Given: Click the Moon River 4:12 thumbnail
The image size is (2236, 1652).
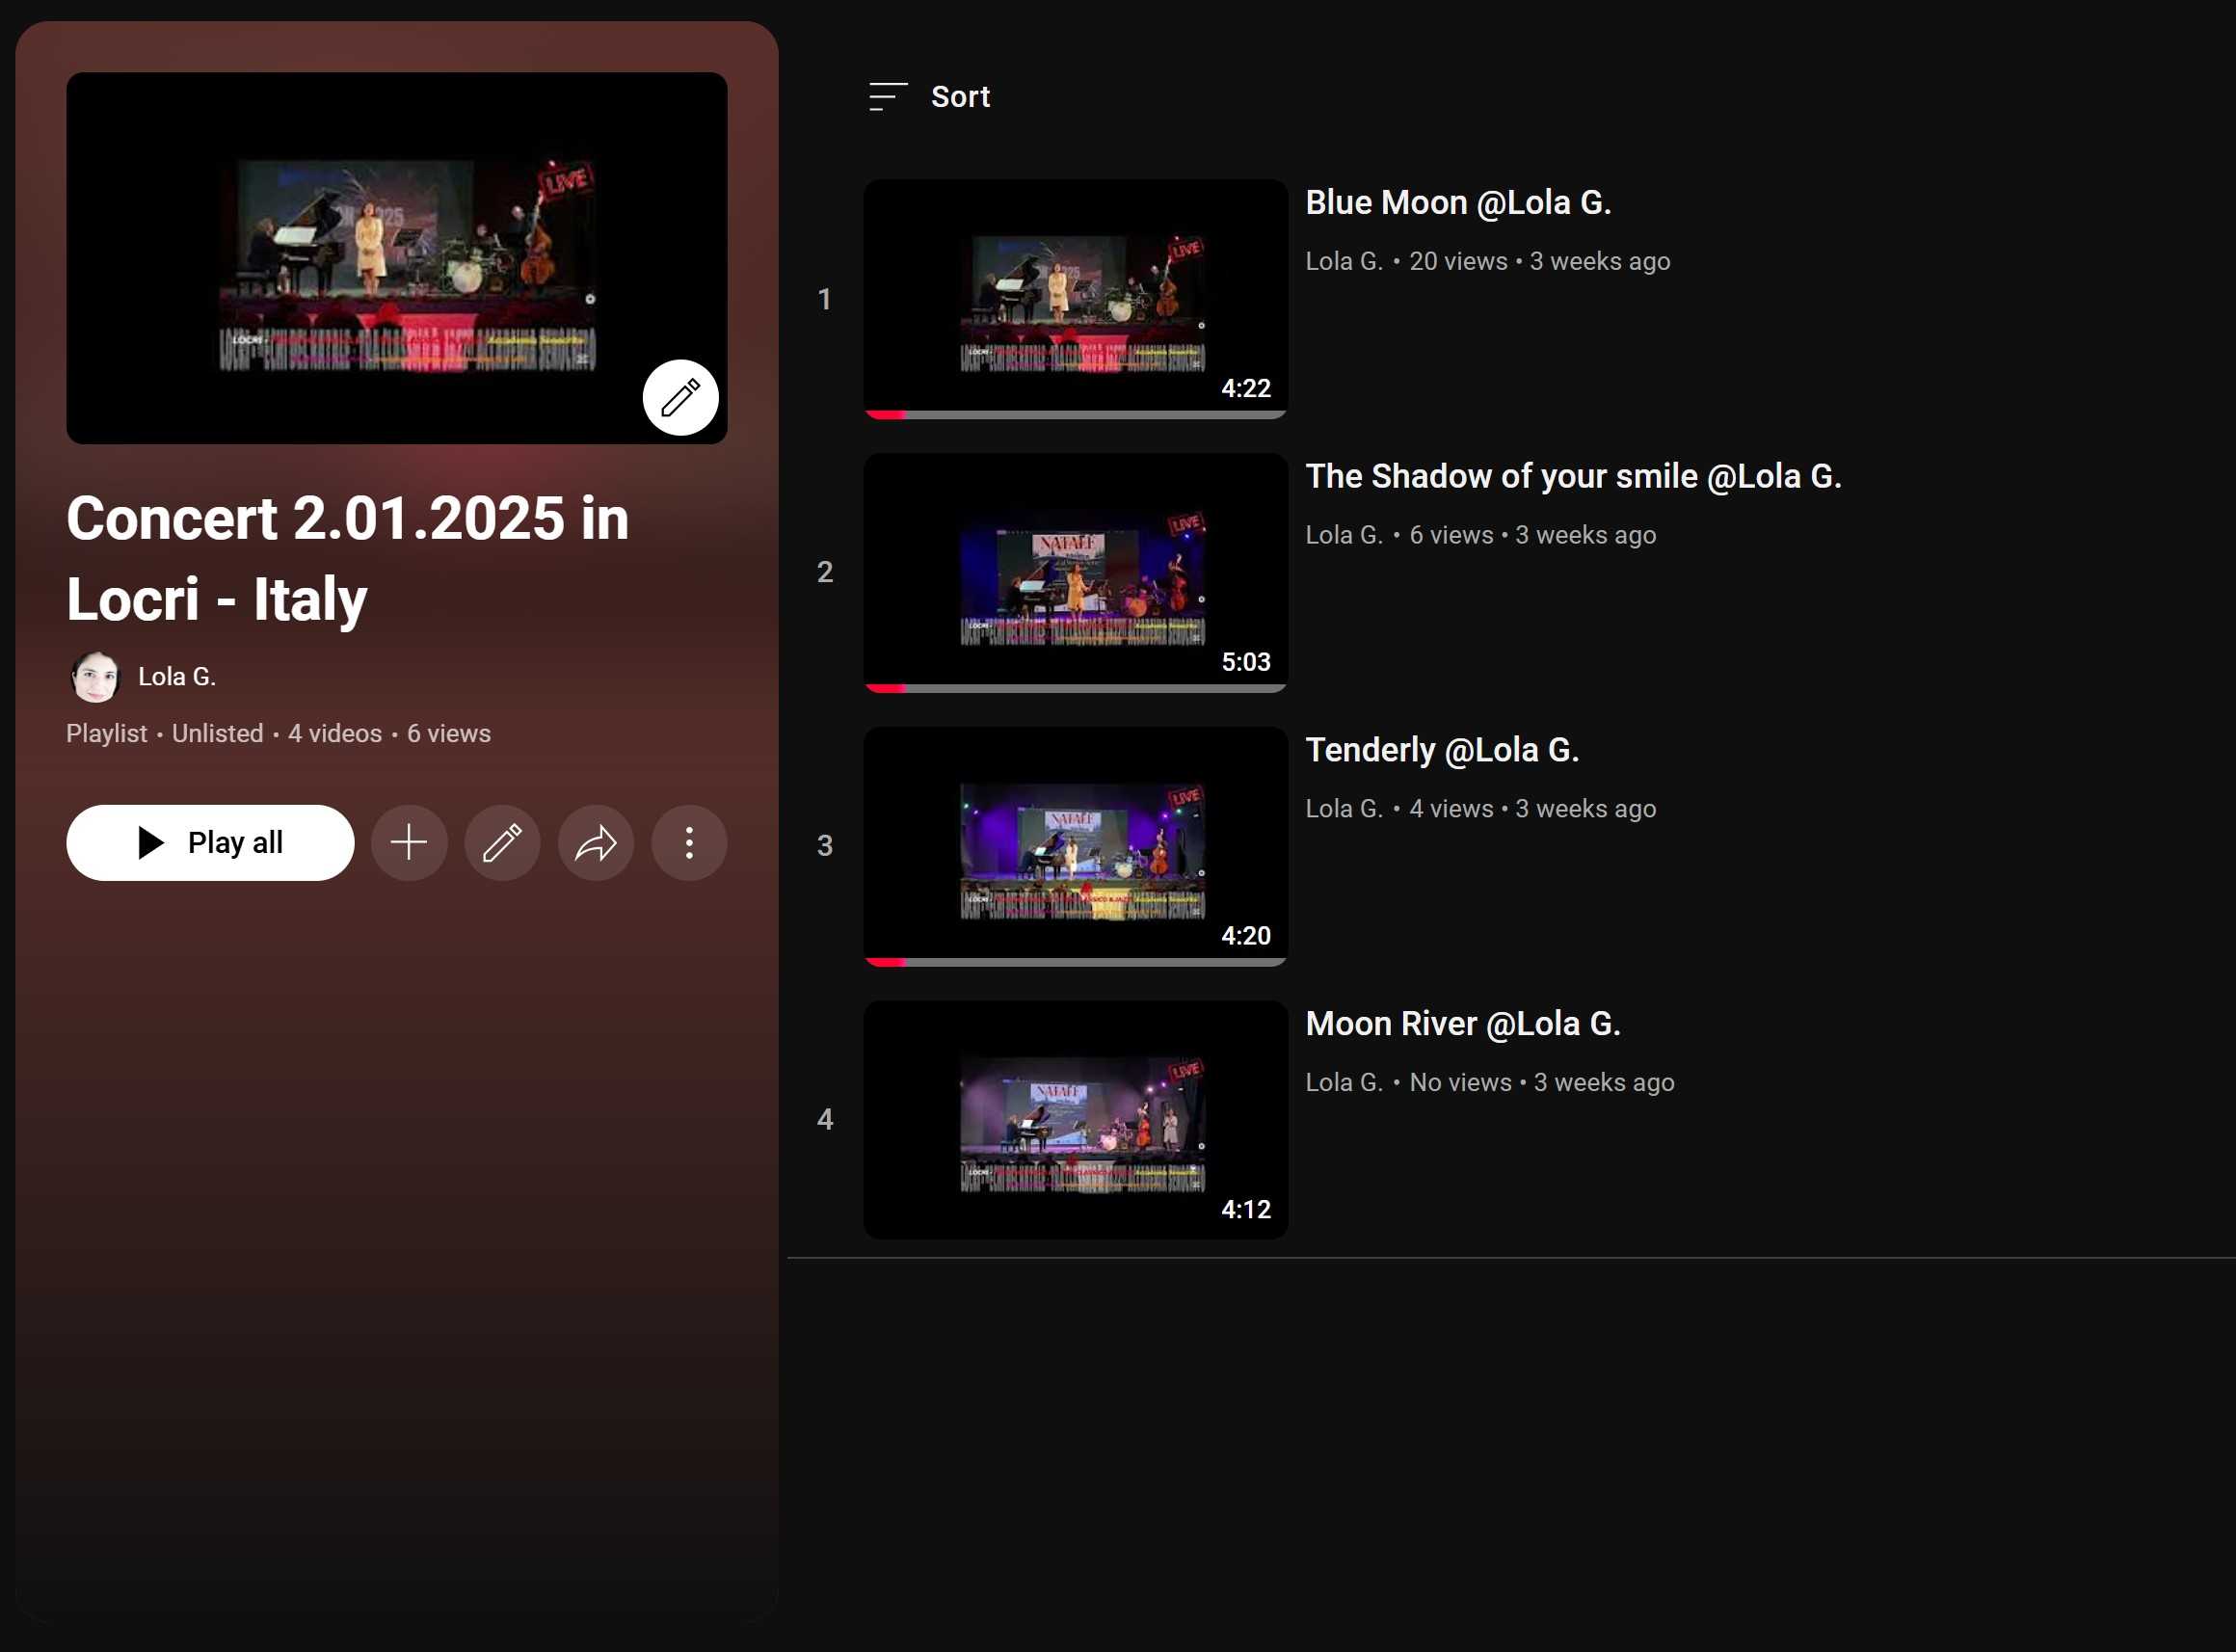Looking at the screenshot, I should tap(1075, 1119).
